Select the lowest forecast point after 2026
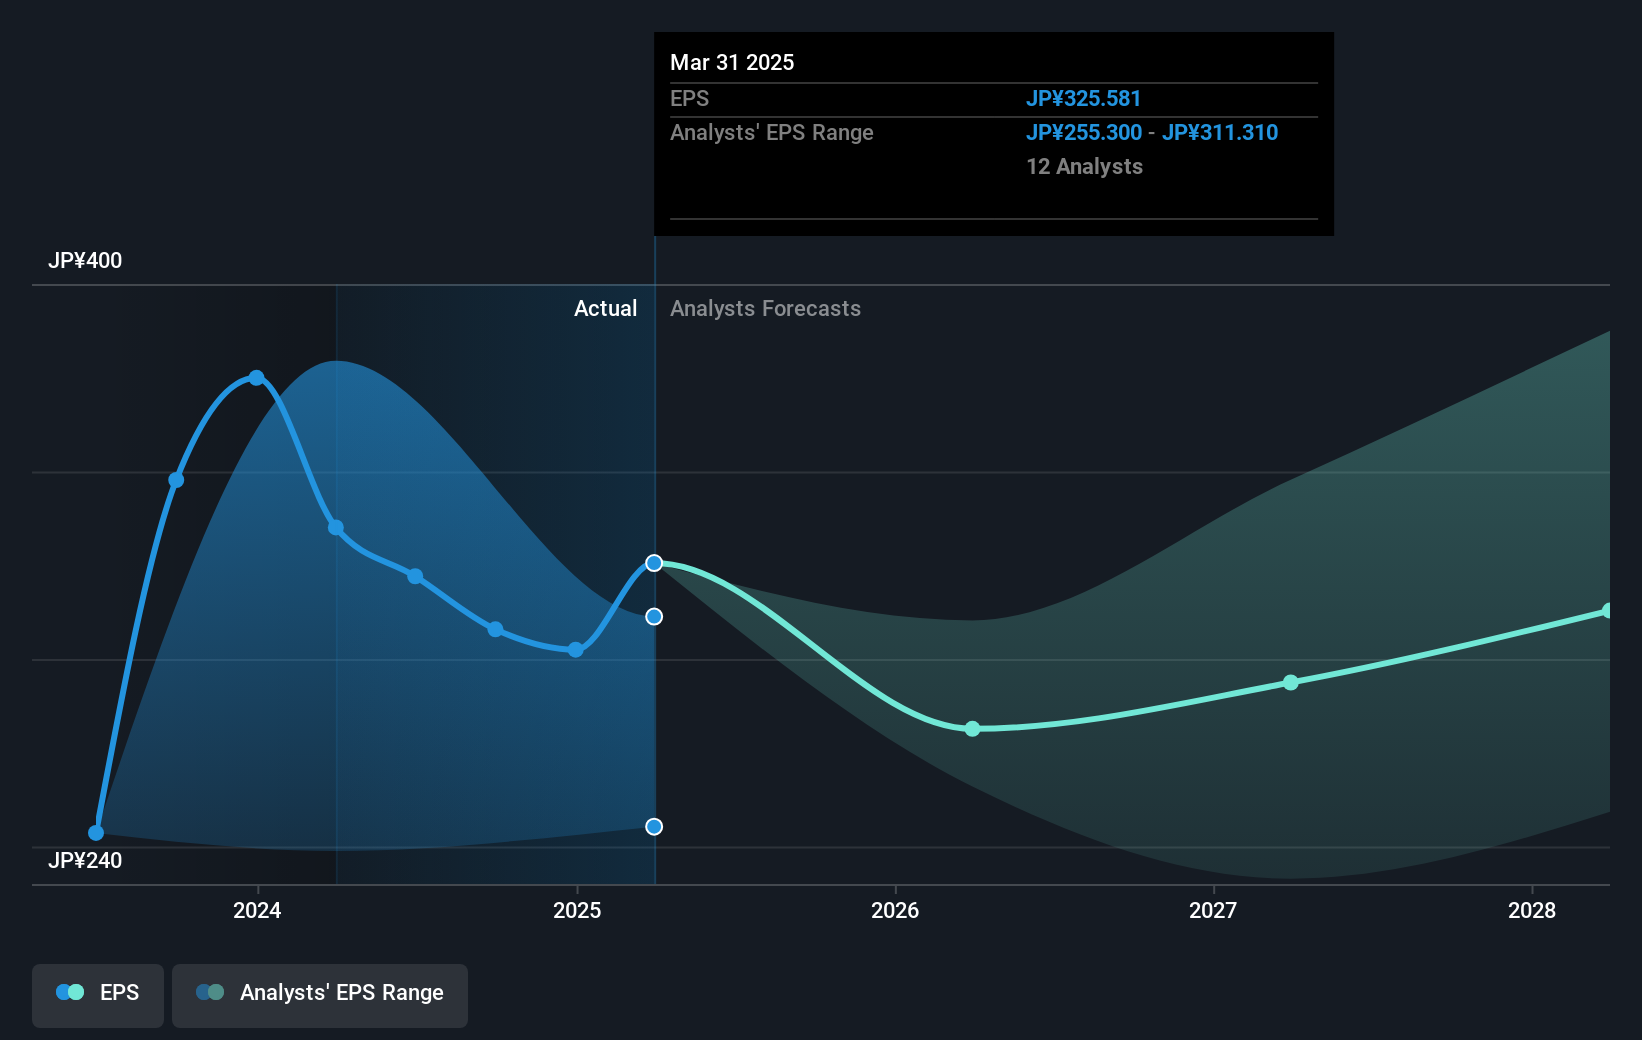The image size is (1642, 1040). pyautogui.click(x=971, y=729)
